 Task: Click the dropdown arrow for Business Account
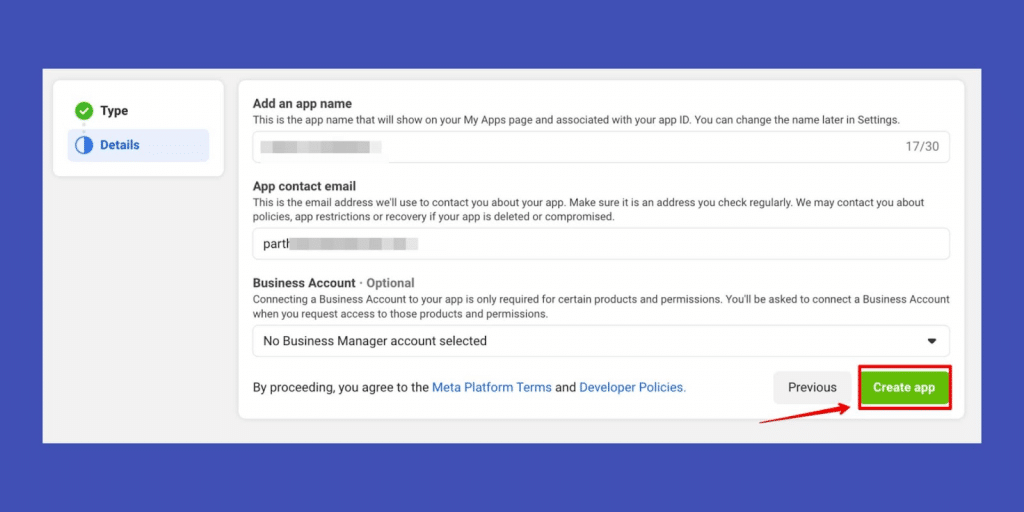pos(932,341)
